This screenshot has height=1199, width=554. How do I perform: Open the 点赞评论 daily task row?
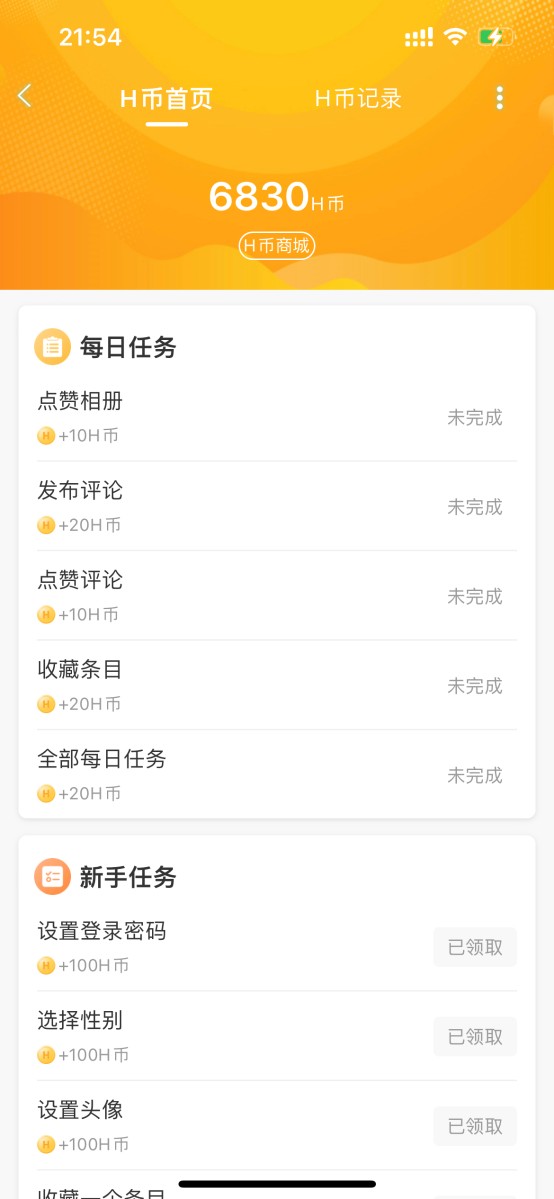point(277,596)
